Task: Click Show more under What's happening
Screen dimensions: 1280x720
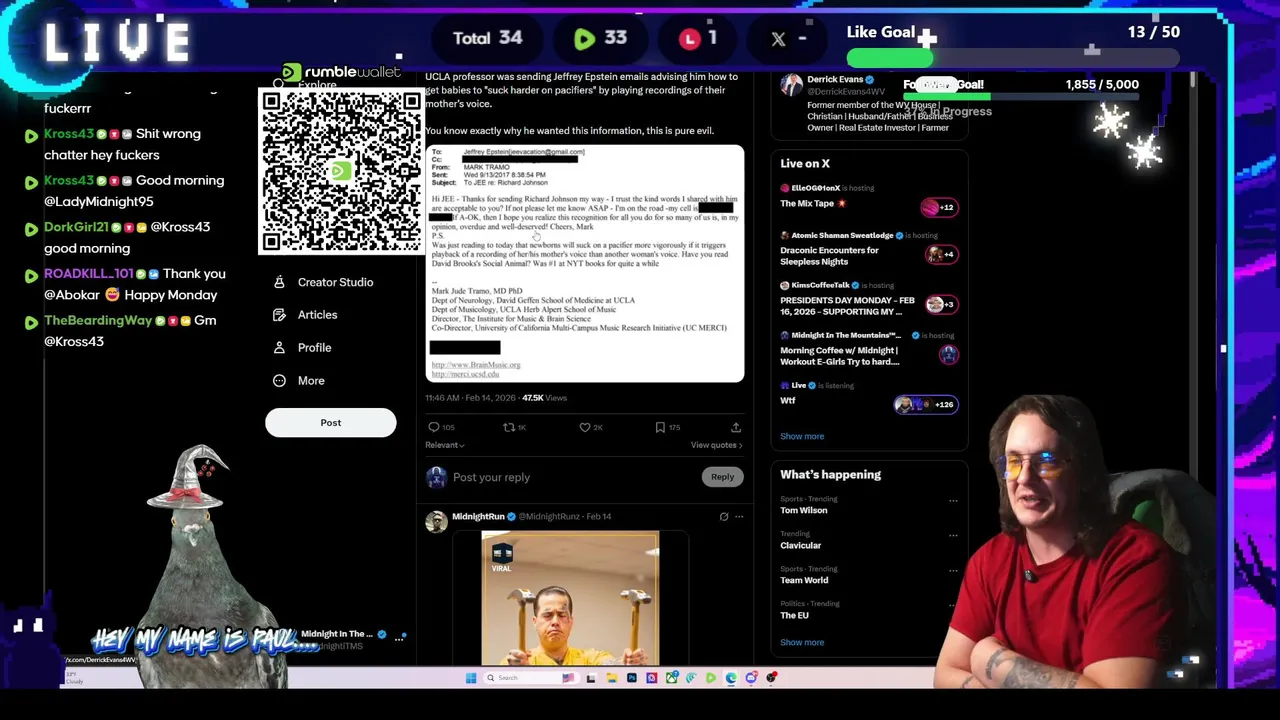Action: point(802,642)
